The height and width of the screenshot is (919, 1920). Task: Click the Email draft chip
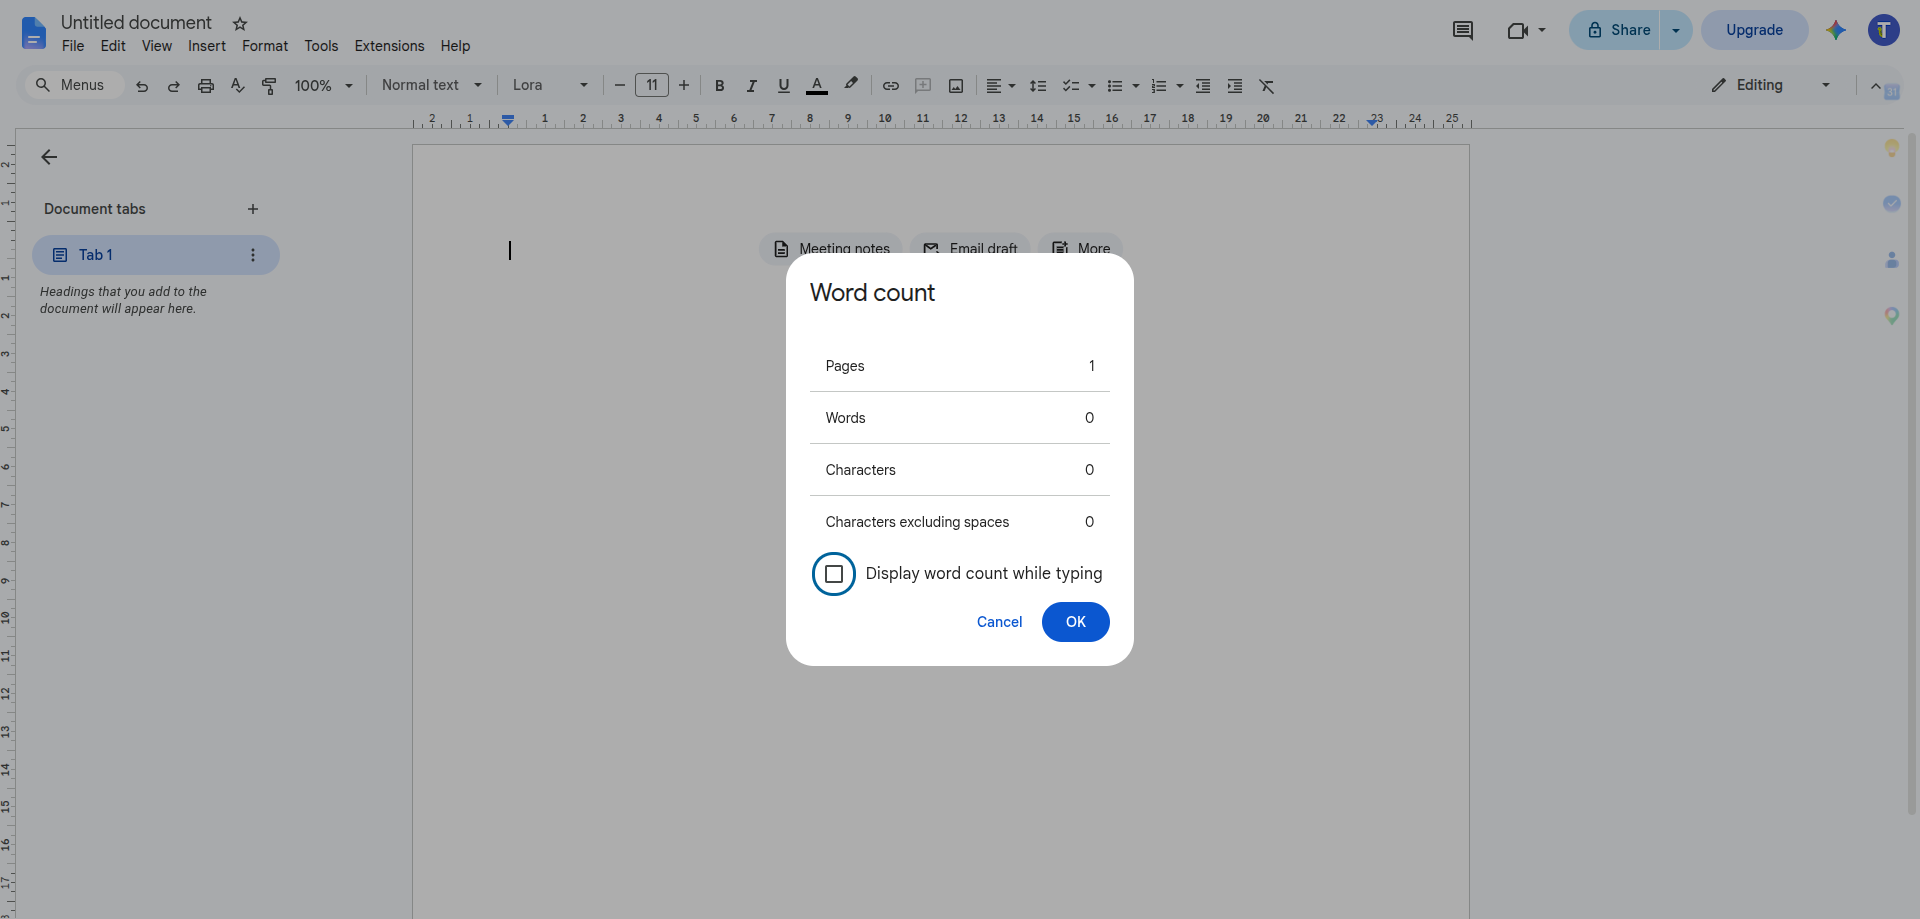click(x=970, y=247)
